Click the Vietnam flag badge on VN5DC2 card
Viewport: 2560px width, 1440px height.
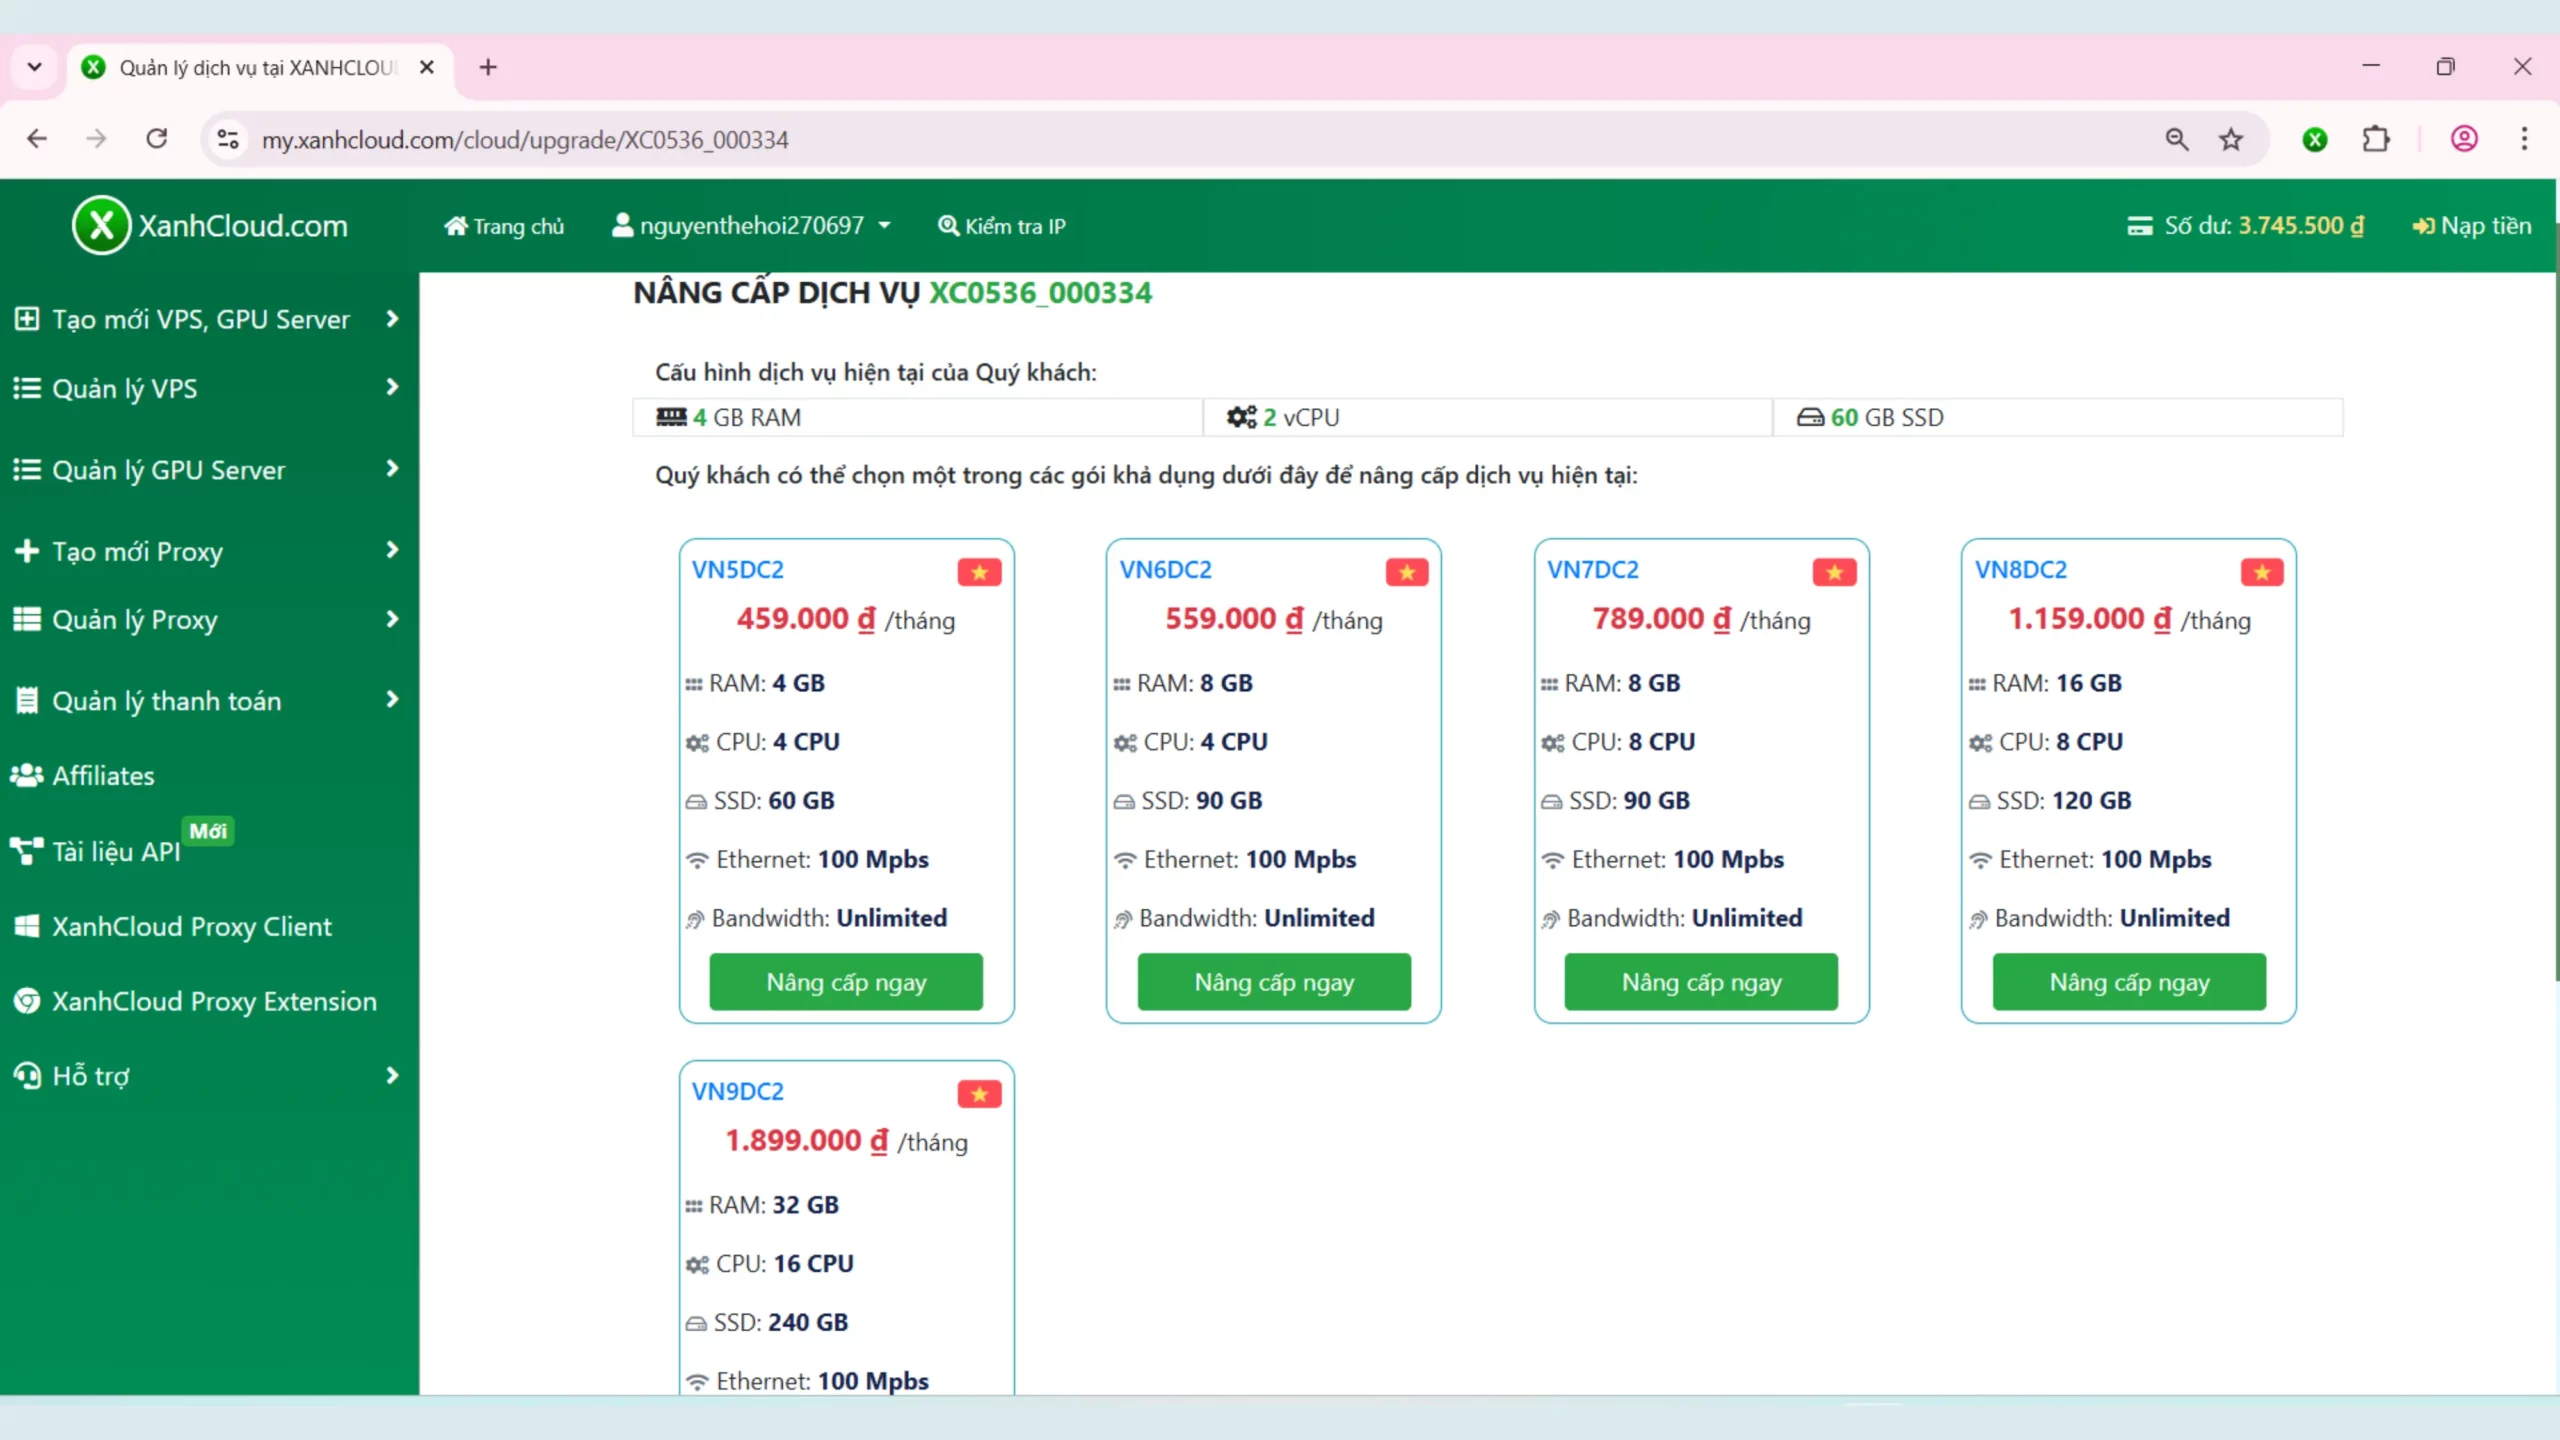point(979,571)
